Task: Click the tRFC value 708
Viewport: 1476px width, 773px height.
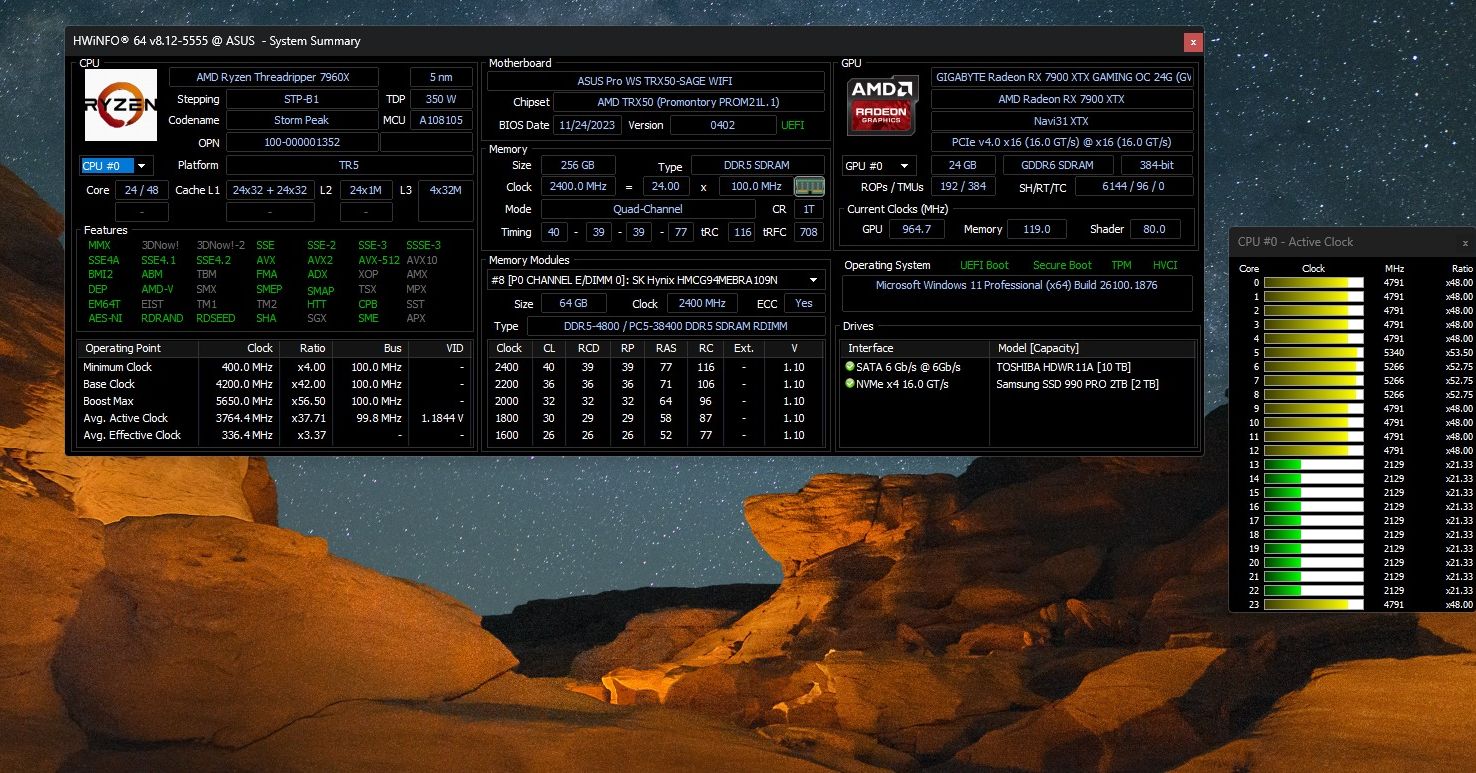Action: (808, 232)
